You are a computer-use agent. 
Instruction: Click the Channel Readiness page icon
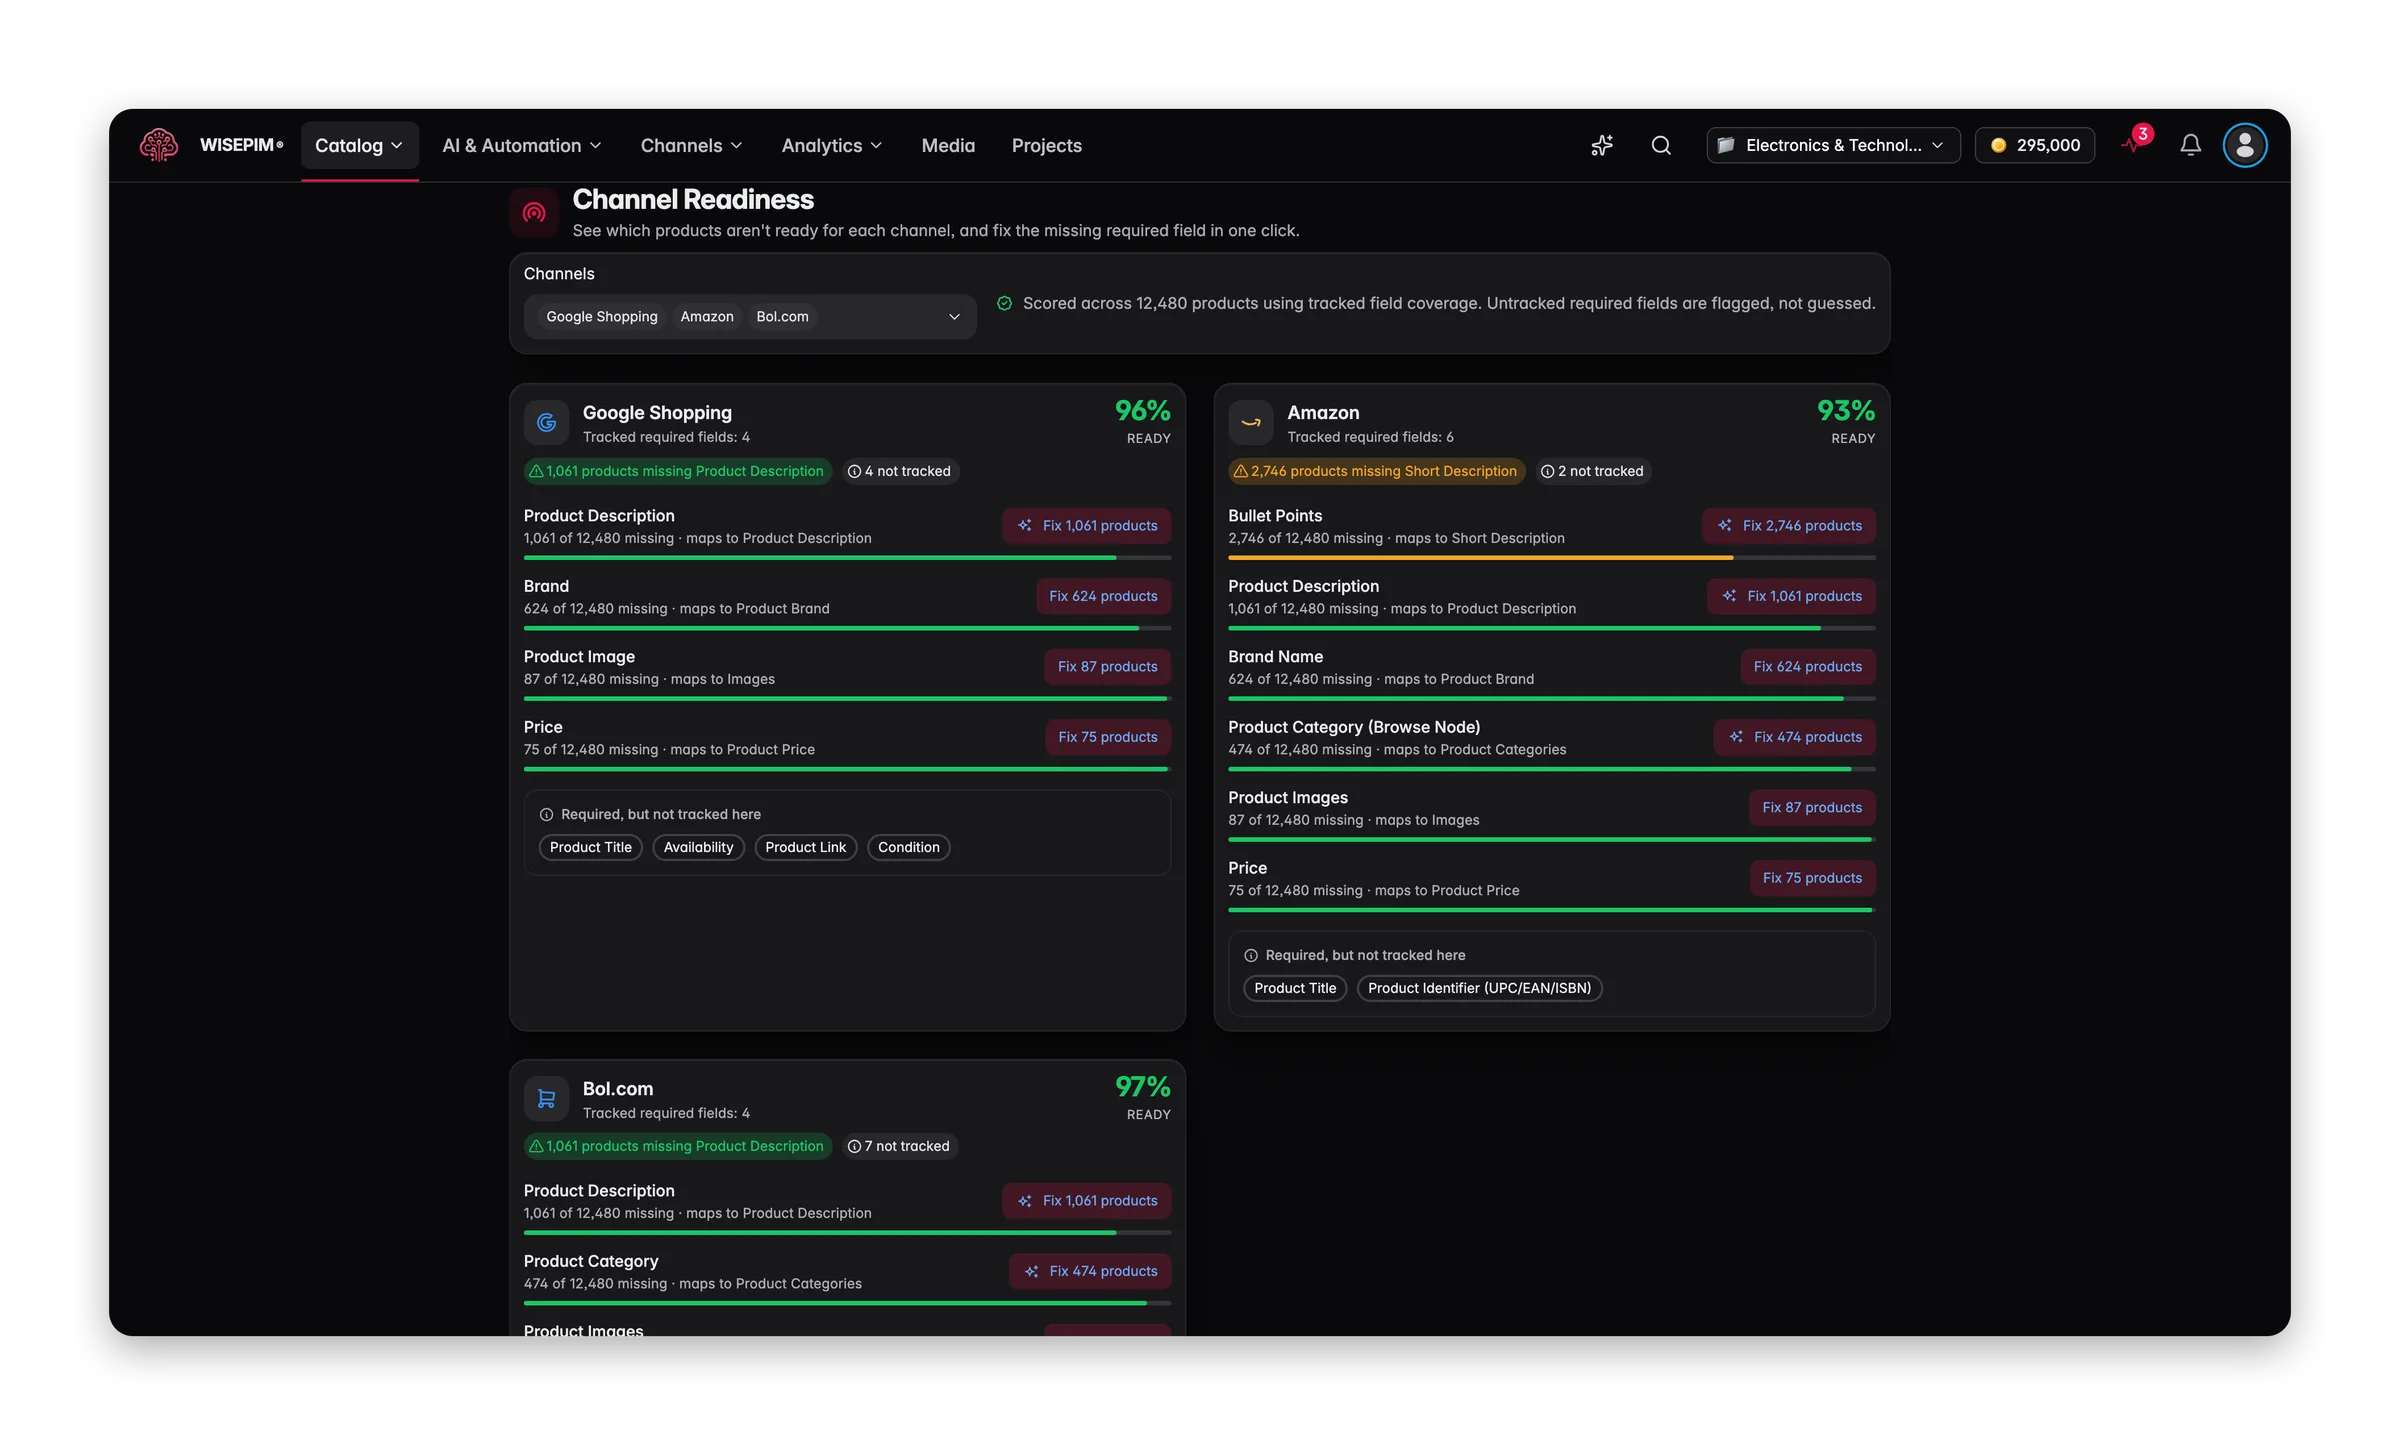coord(534,212)
